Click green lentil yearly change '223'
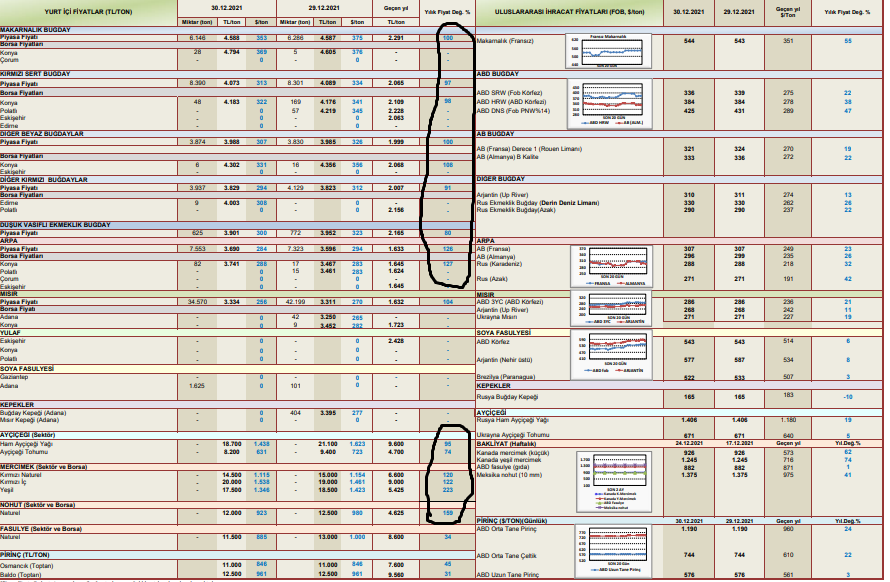This screenshot has height=582, width=890. tap(448, 489)
